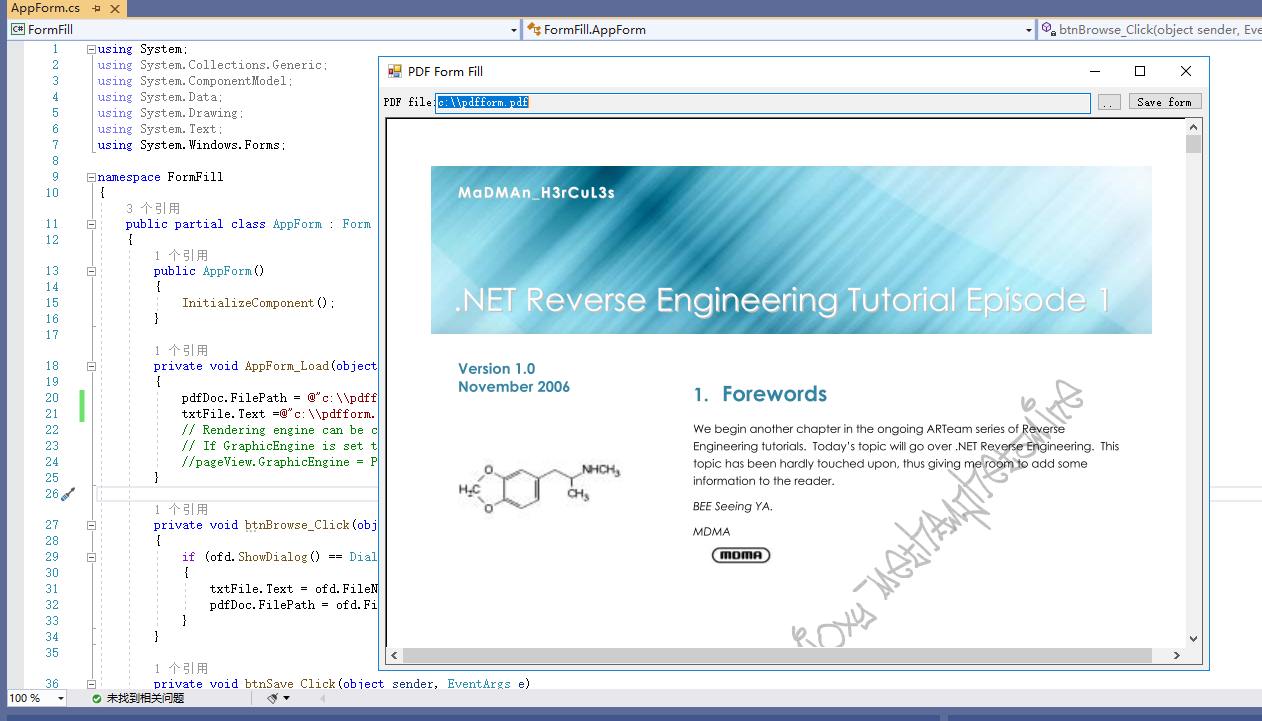Open the member dropdown showing btnBrowse_Click
1262x721 pixels.
[1150, 30]
